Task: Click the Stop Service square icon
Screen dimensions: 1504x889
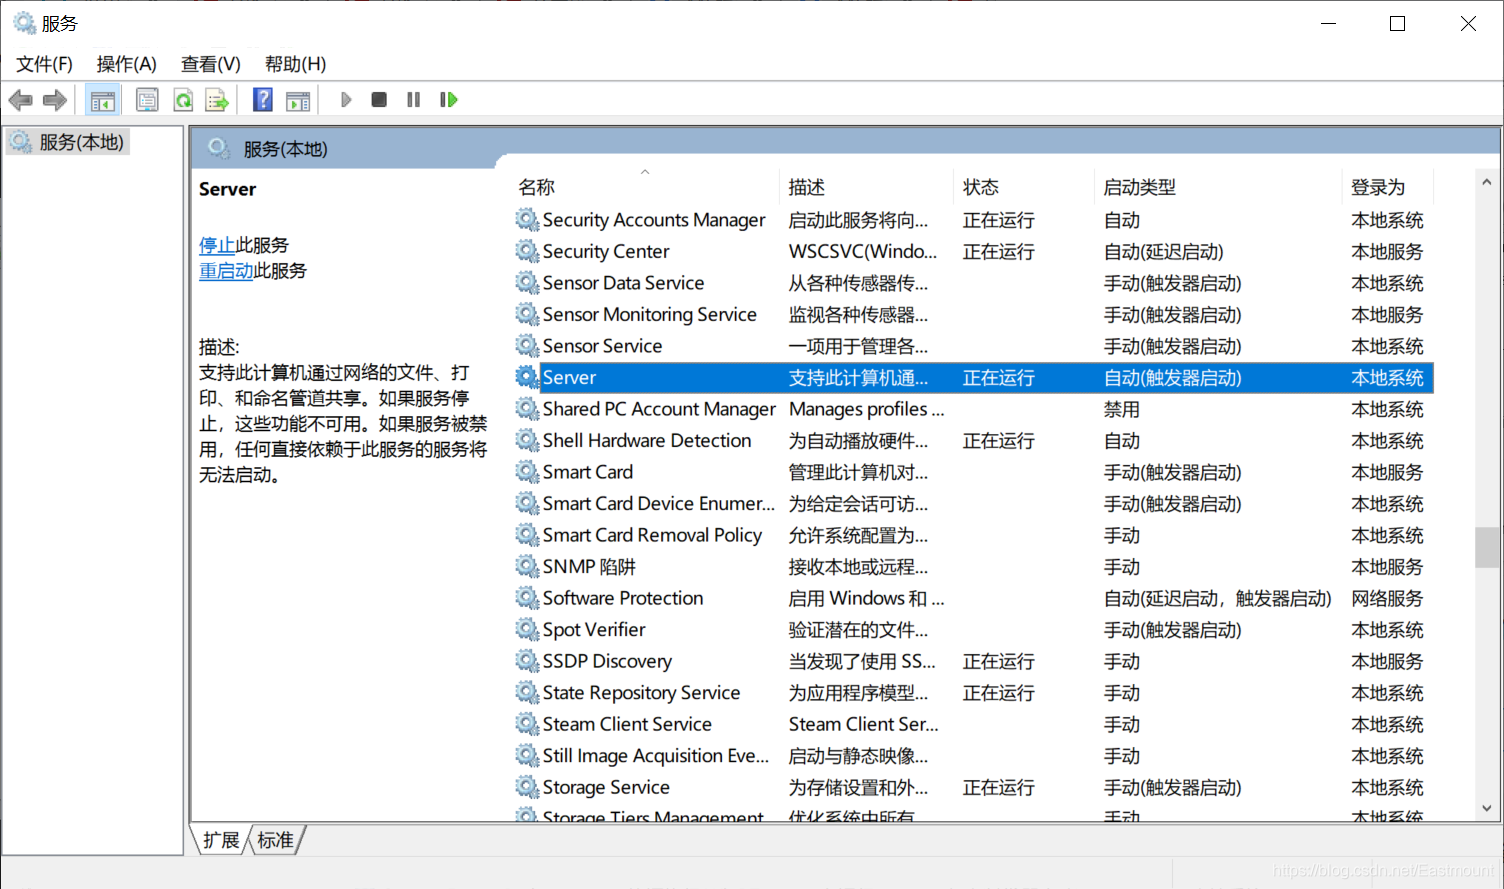Action: coord(379,100)
